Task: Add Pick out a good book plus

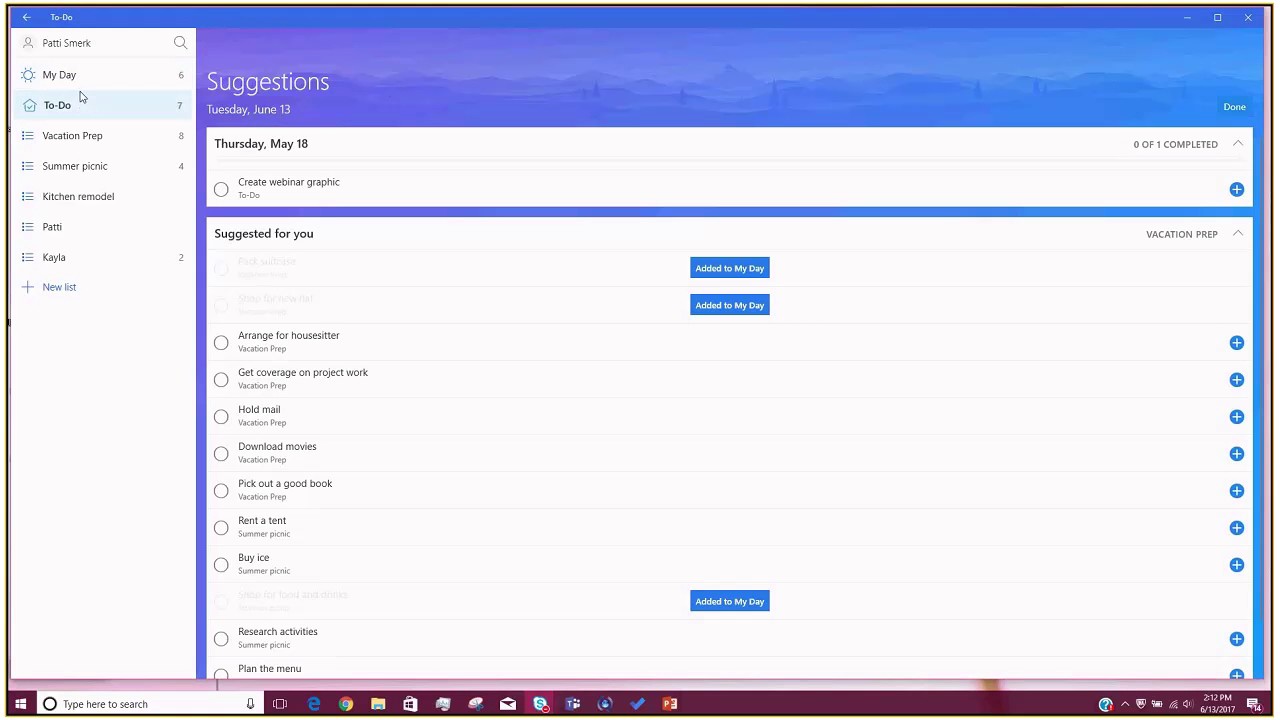Action: (x=1236, y=491)
